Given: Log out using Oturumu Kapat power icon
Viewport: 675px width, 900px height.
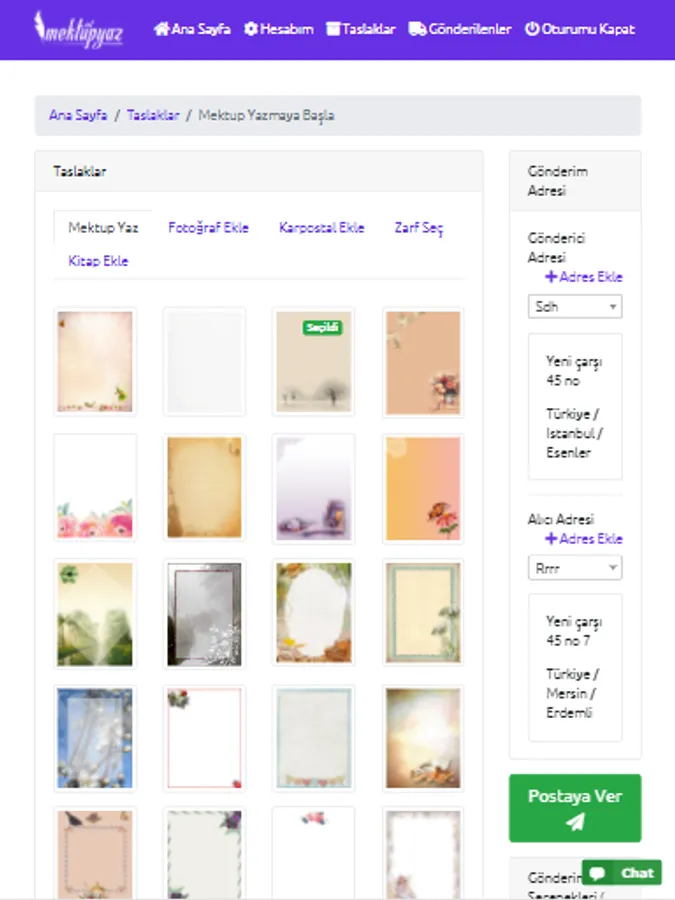Looking at the screenshot, I should coord(580,29).
